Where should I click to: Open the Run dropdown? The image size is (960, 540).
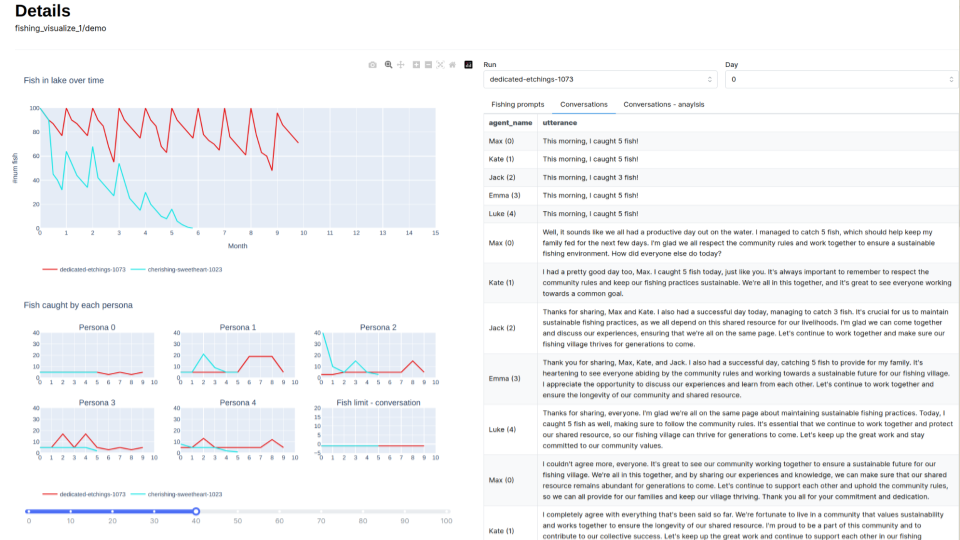pyautogui.click(x=599, y=79)
